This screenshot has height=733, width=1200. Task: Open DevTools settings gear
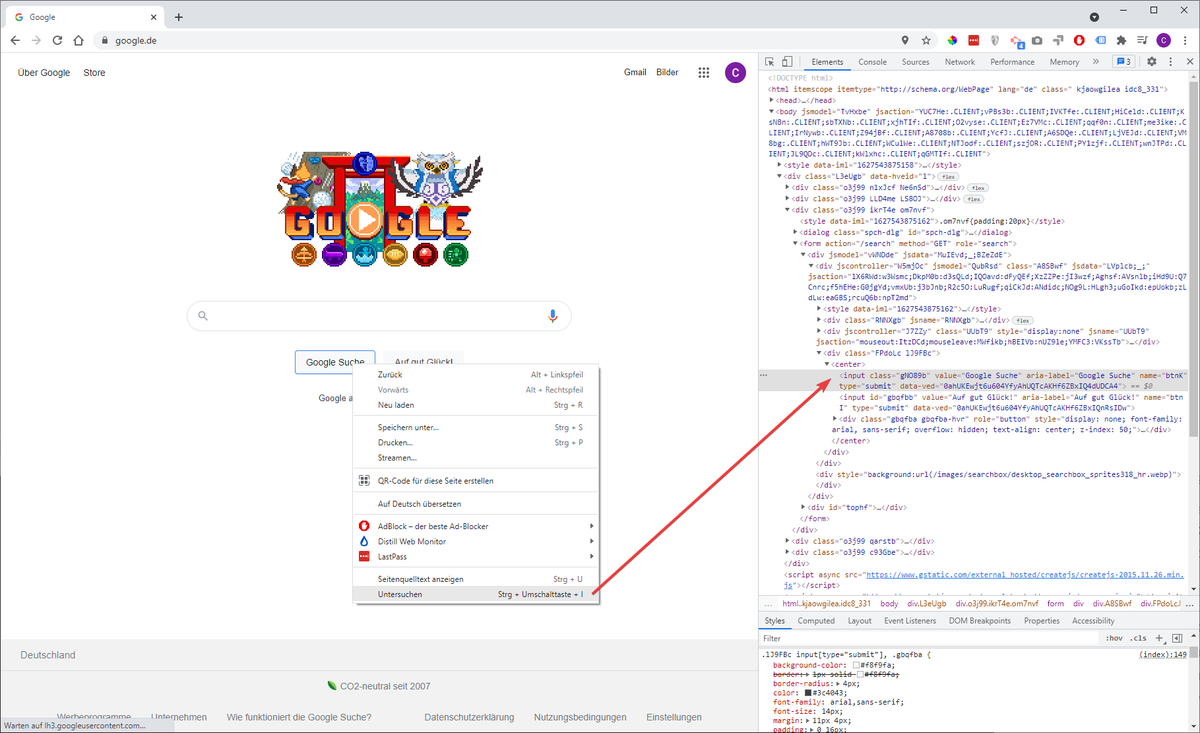tap(1151, 62)
